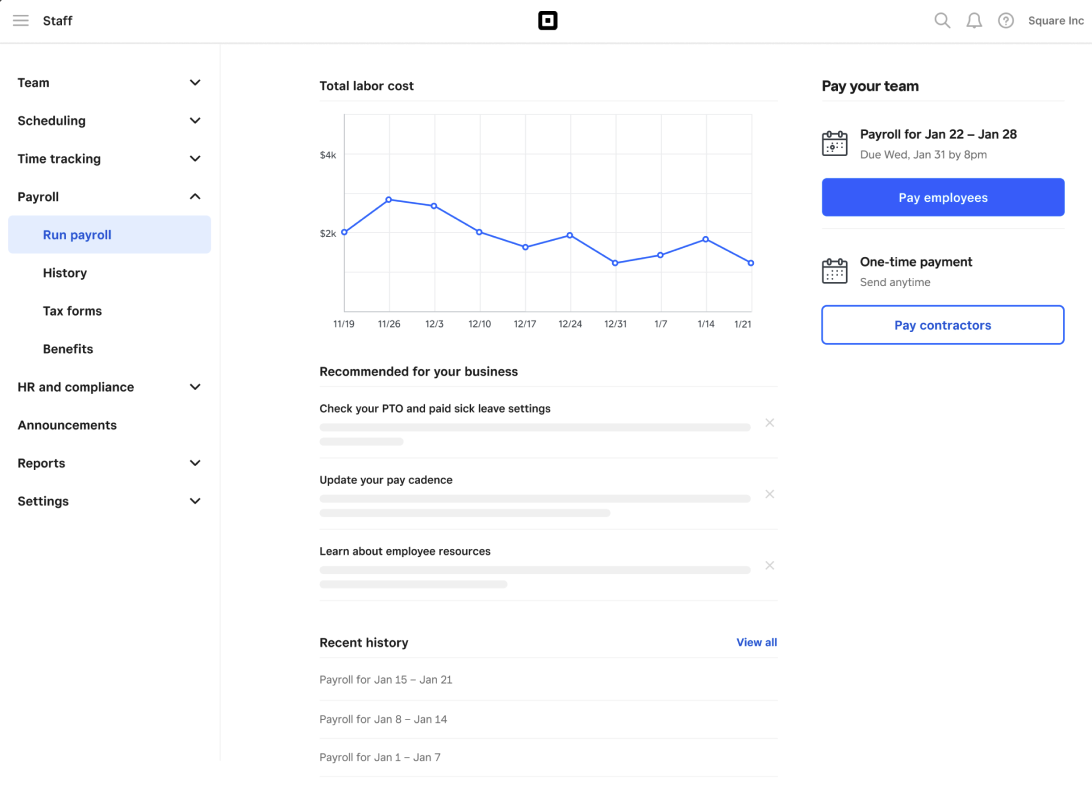Click the help question mark icon
Screen dimensions: 1092x788
1005,20
